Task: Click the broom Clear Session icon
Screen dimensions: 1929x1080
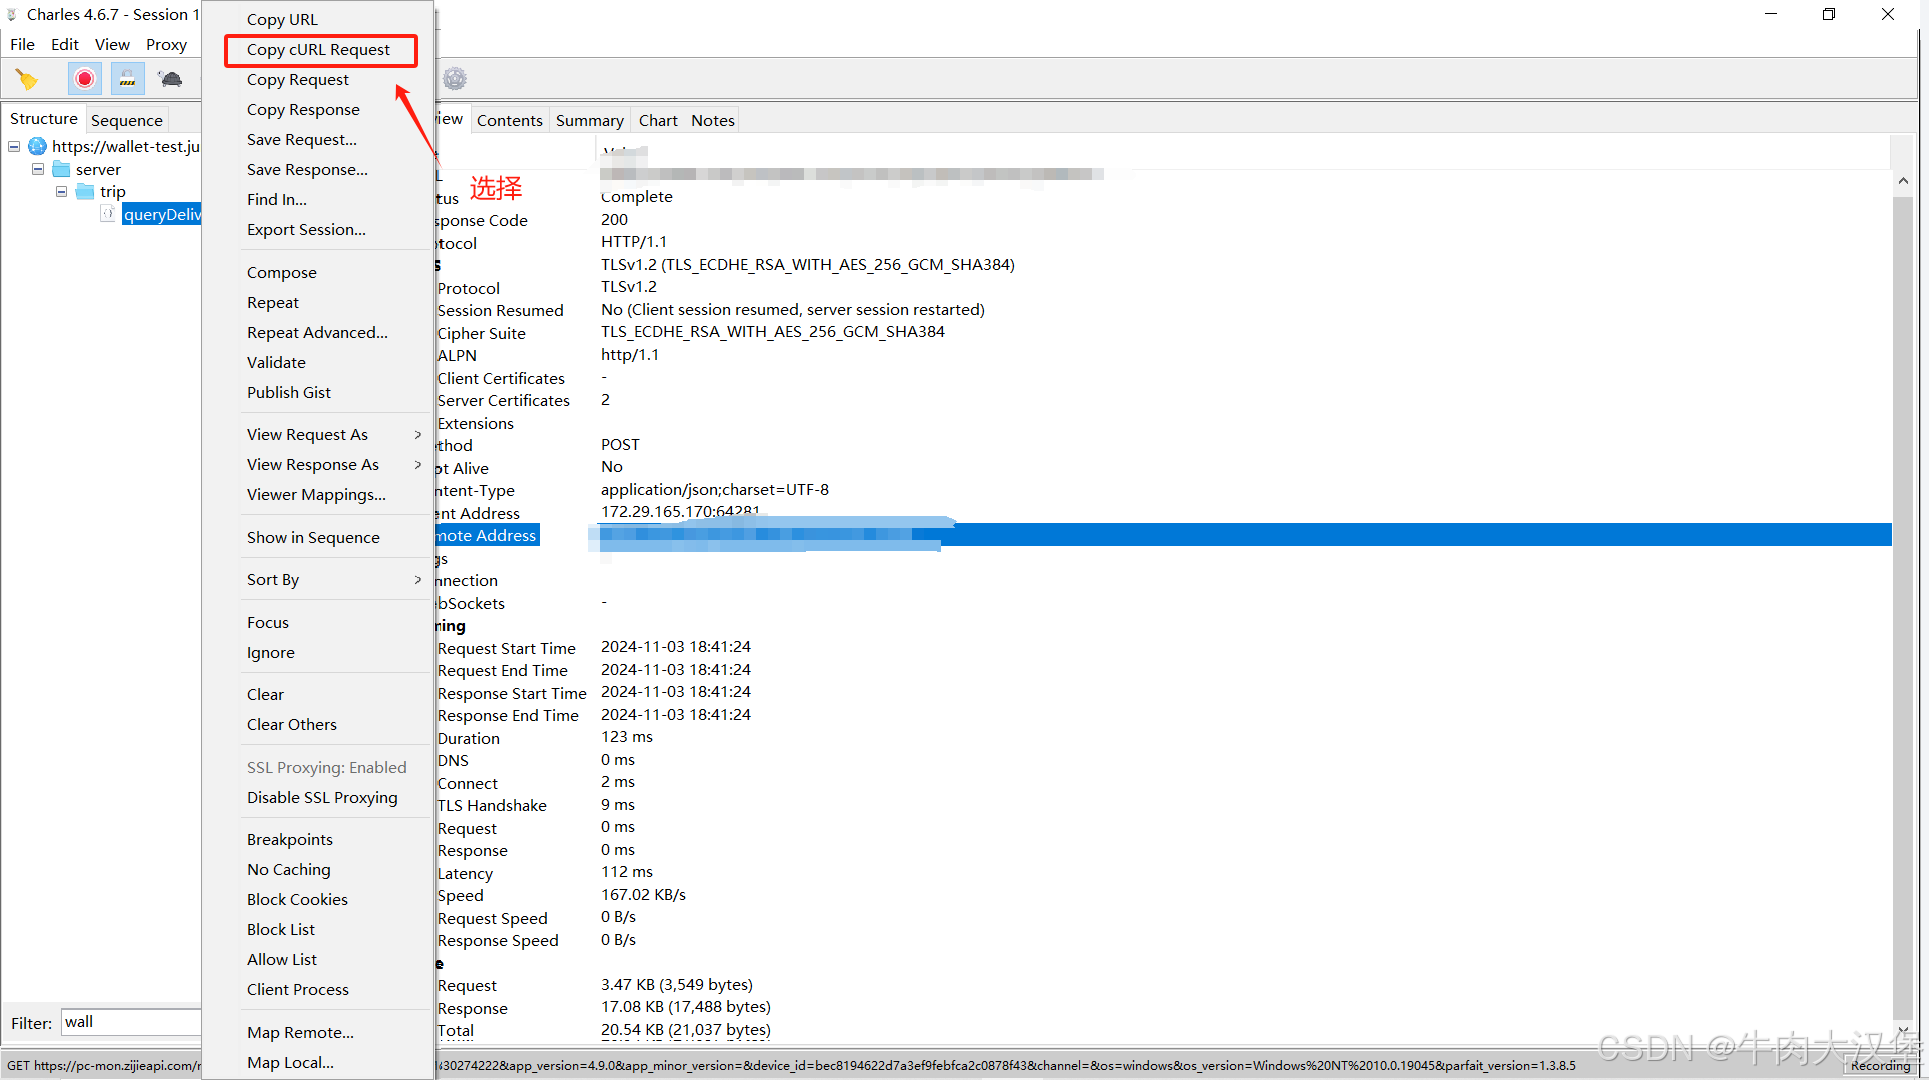Action: tap(26, 79)
